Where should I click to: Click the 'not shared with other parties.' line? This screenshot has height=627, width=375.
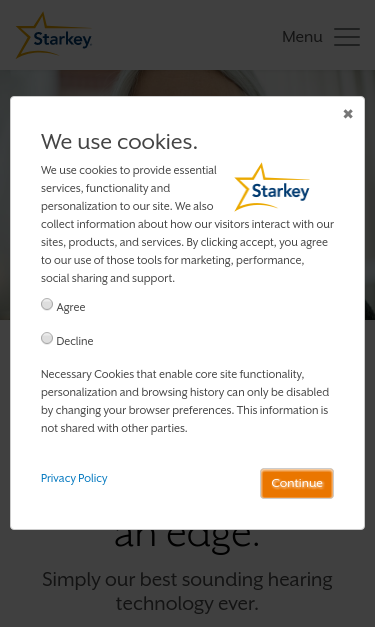[x=114, y=428]
